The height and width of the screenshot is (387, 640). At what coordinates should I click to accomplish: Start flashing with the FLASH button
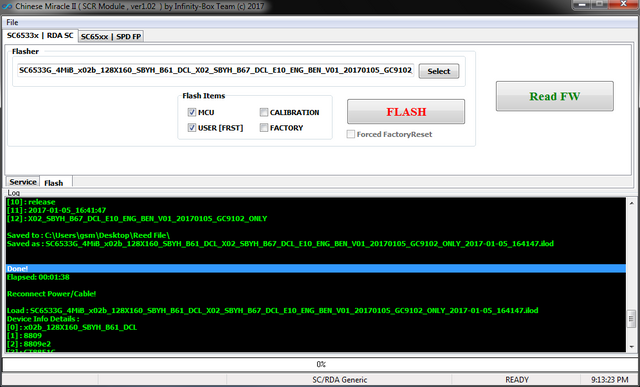point(406,111)
